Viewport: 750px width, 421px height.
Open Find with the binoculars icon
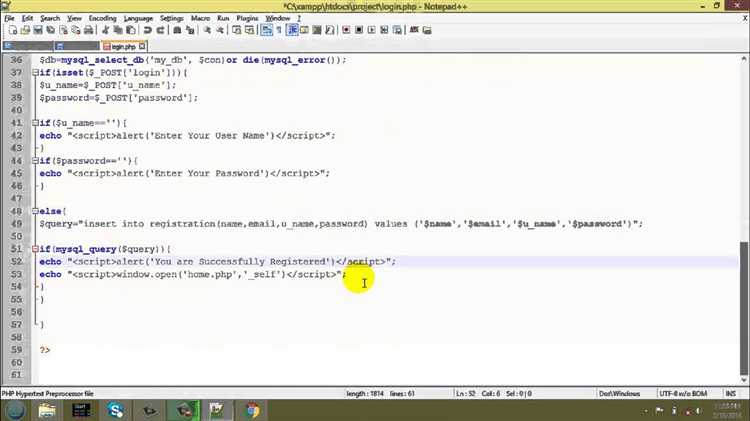(177, 30)
